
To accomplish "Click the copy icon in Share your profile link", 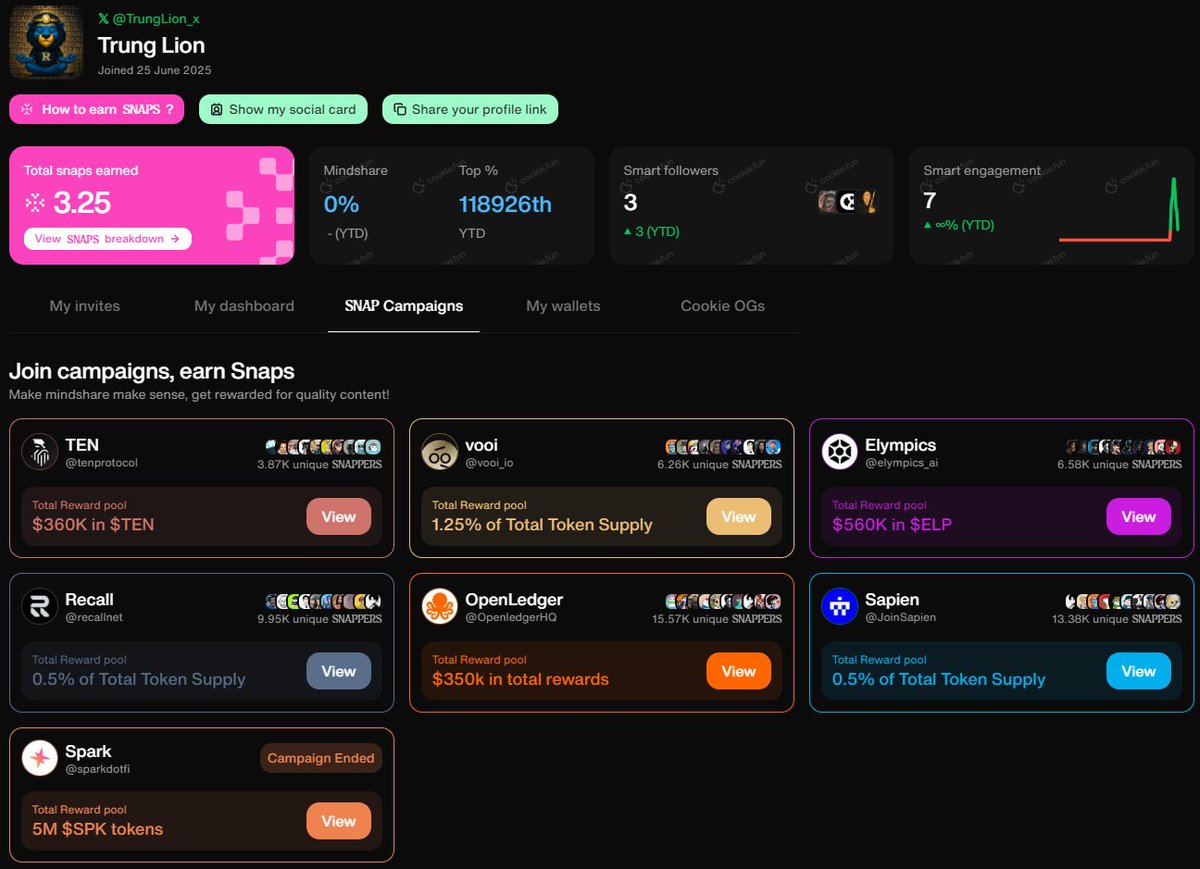I will click(400, 109).
